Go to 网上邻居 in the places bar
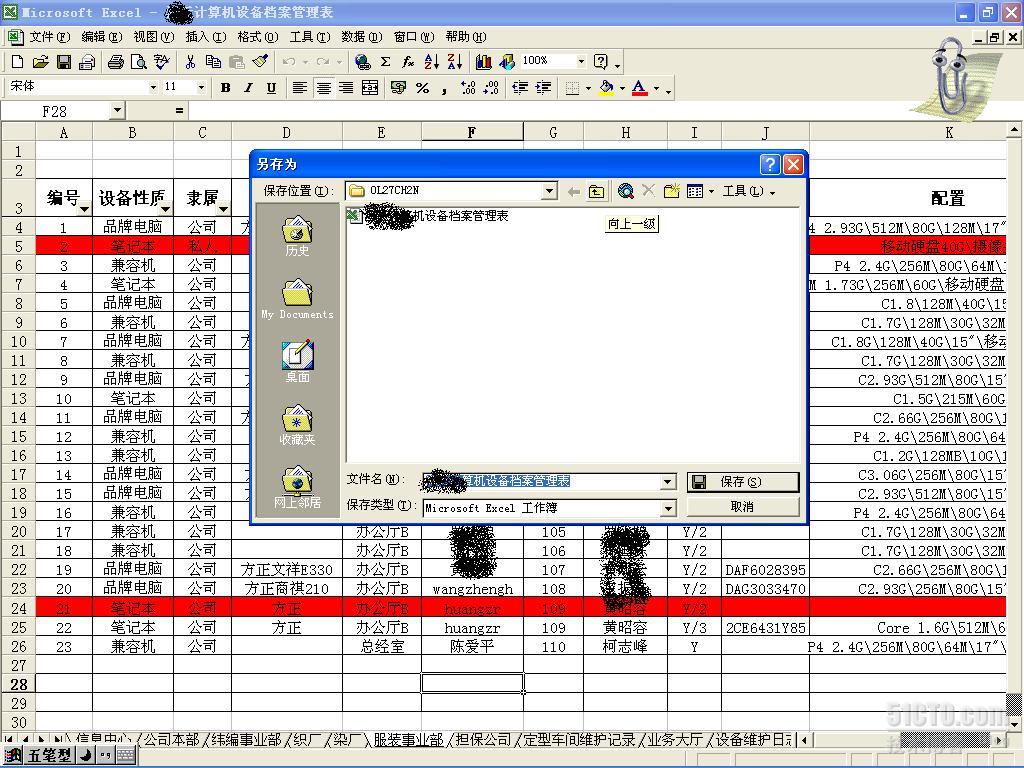Image resolution: width=1024 pixels, height=768 pixels. point(297,488)
